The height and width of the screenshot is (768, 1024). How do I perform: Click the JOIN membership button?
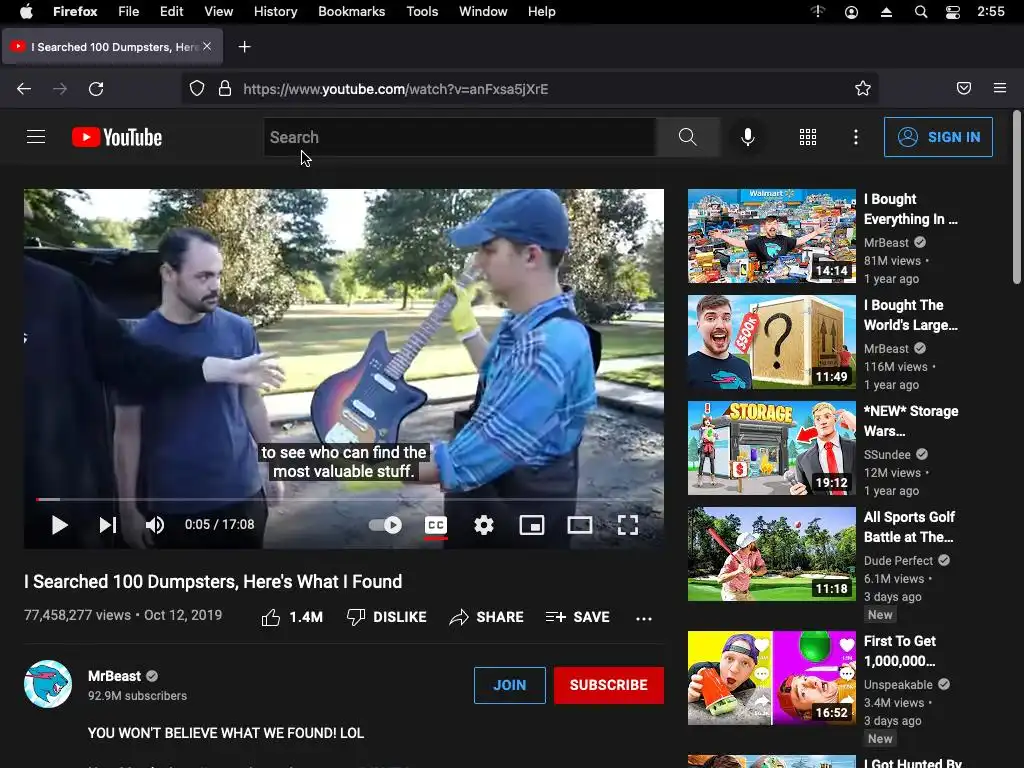pos(509,685)
